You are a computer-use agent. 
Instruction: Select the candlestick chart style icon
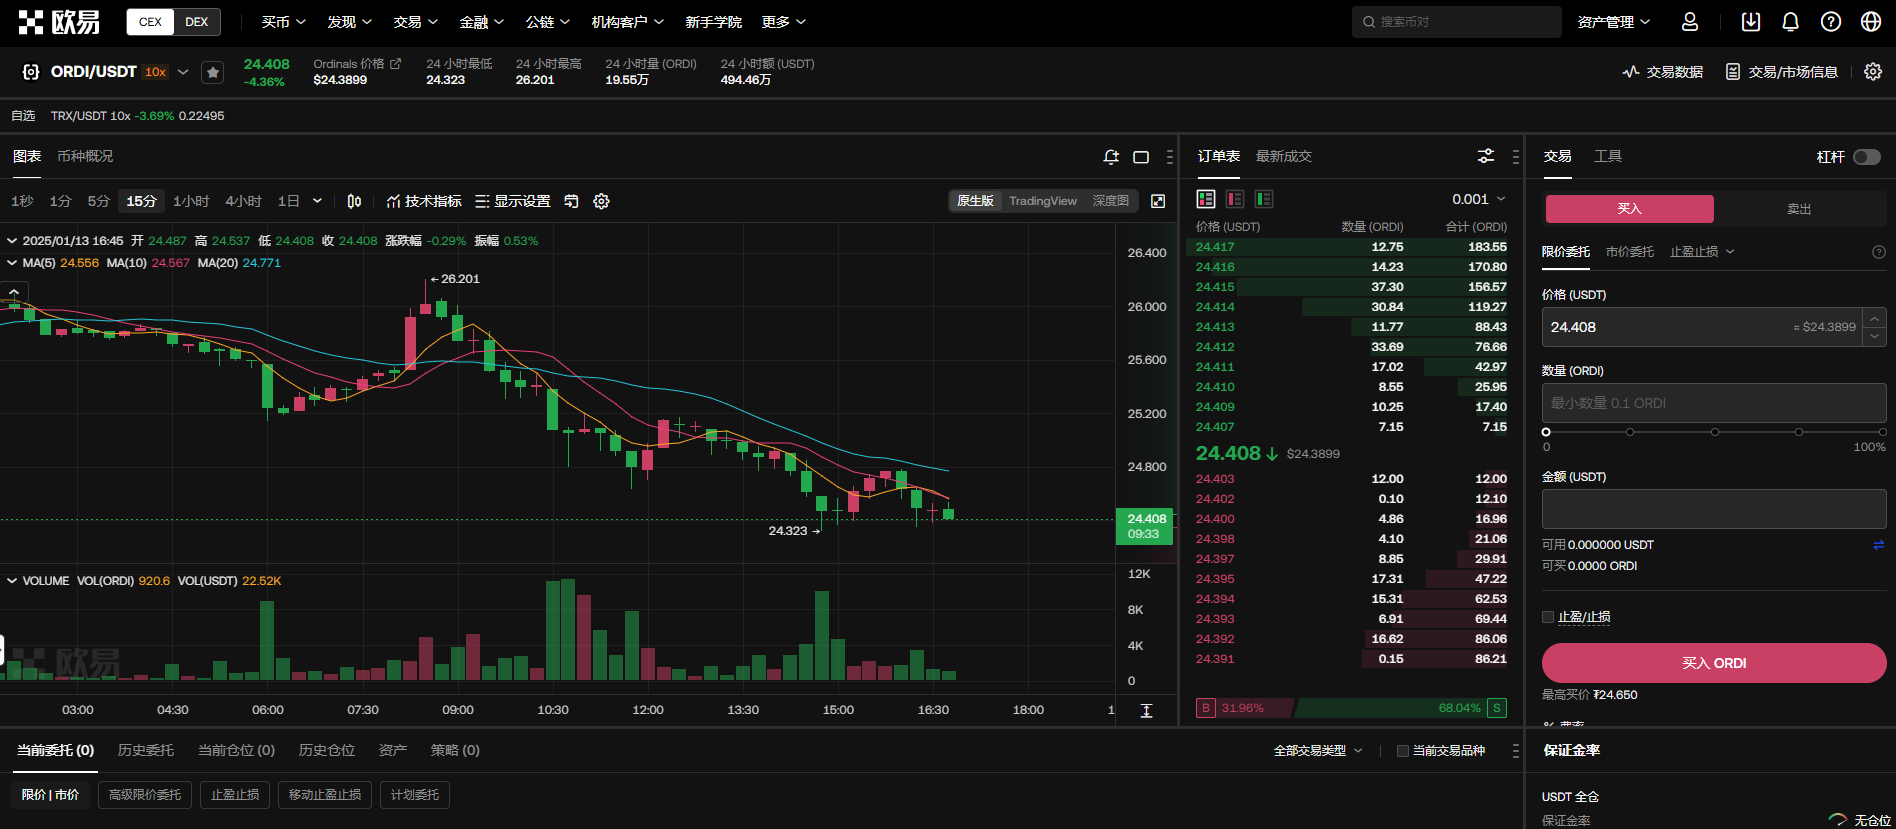[x=354, y=201]
